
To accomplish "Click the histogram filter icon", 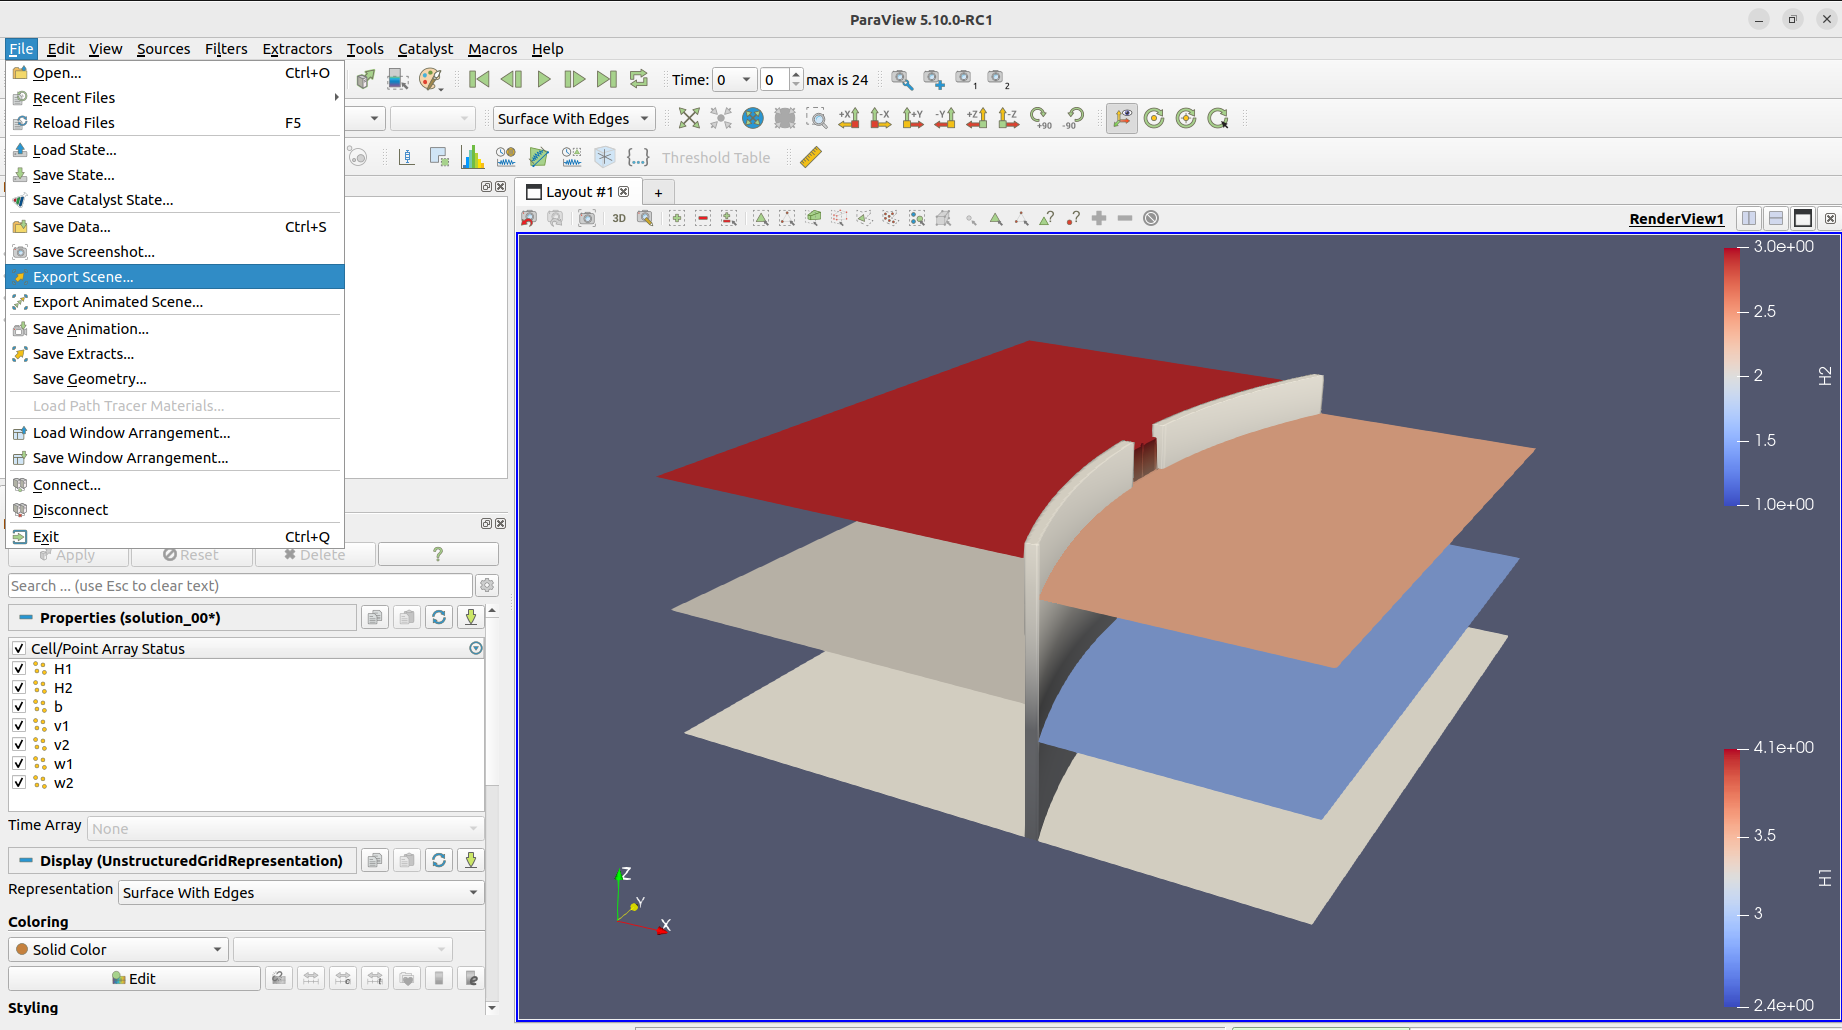I will [x=472, y=157].
